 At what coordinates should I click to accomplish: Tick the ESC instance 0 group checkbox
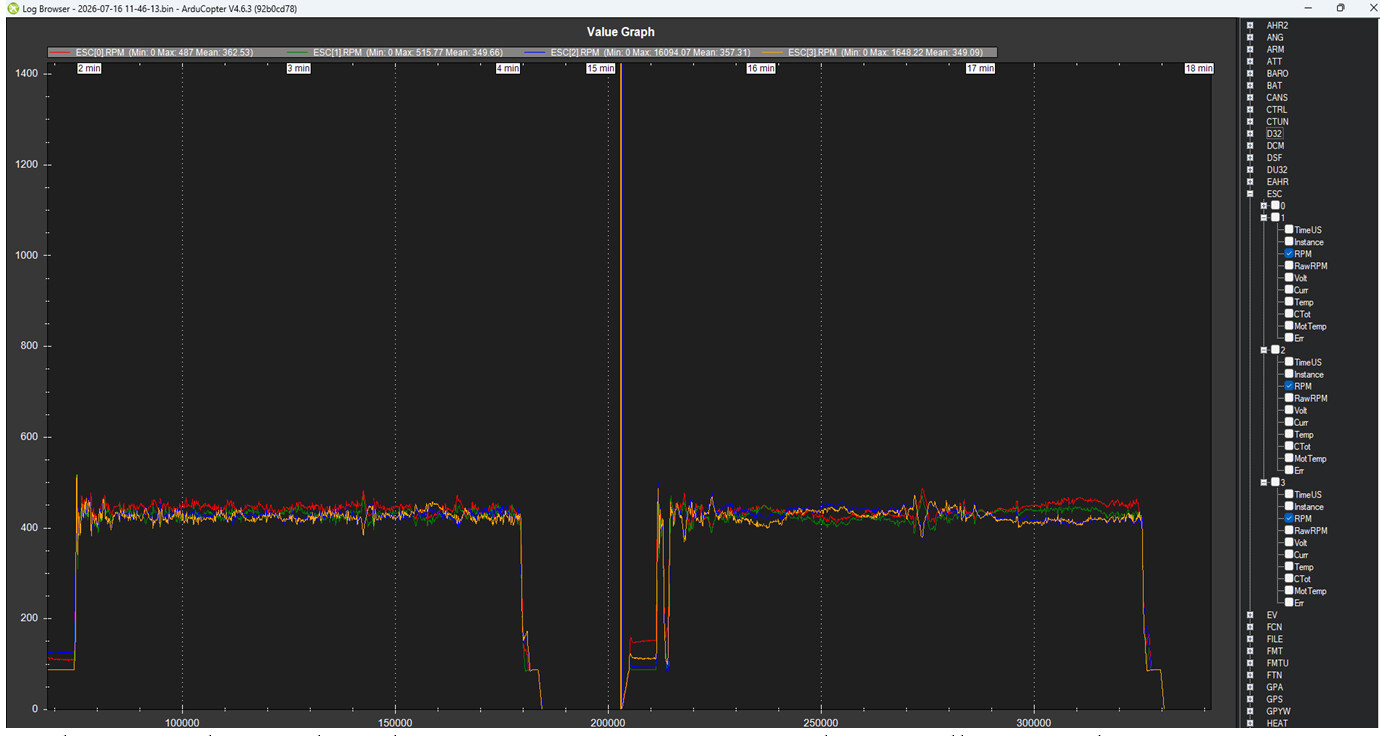coord(1276,206)
